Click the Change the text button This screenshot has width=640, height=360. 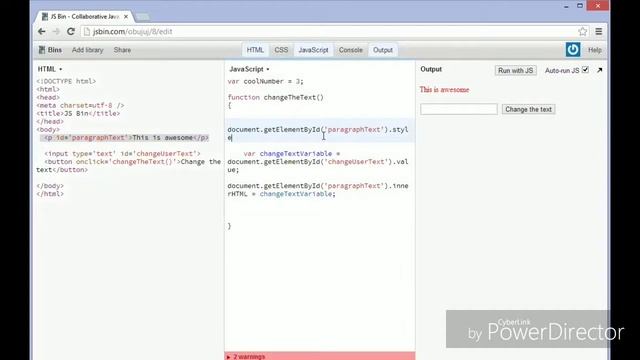tap(529, 109)
